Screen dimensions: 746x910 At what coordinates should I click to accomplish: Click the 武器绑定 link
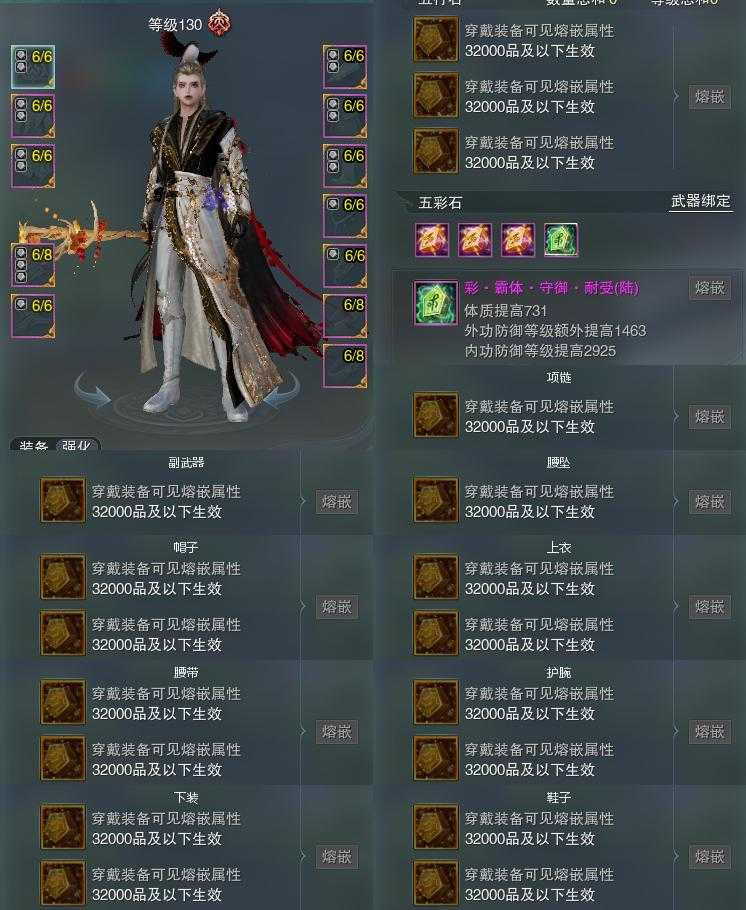tap(700, 201)
